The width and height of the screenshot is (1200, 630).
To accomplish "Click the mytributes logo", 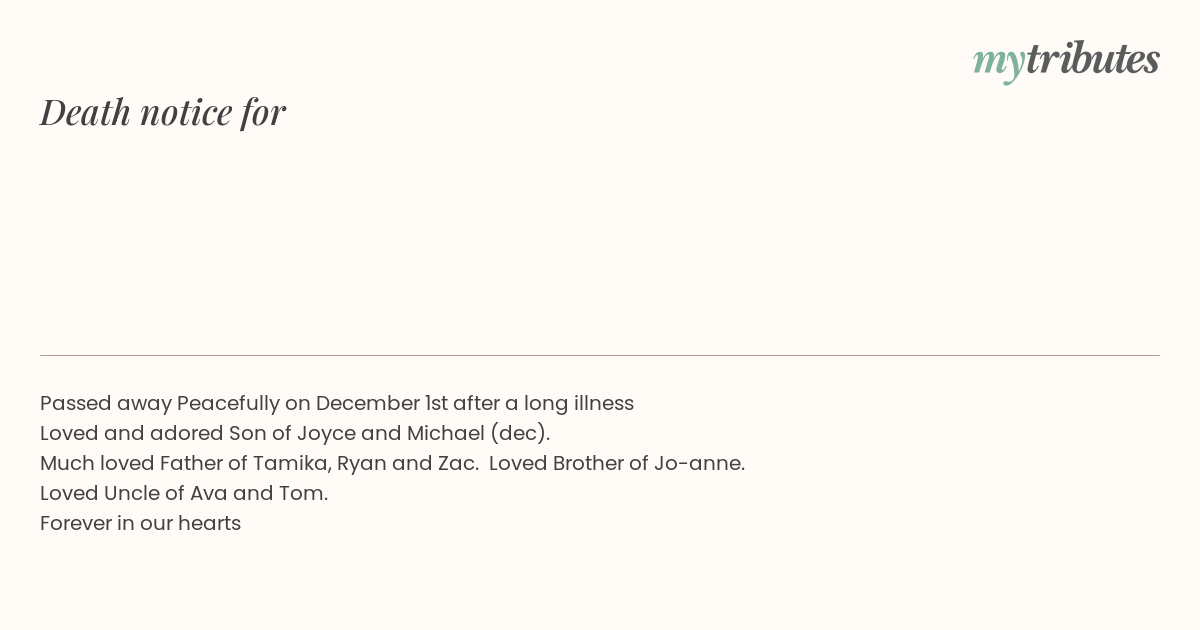I will coord(1066,60).
